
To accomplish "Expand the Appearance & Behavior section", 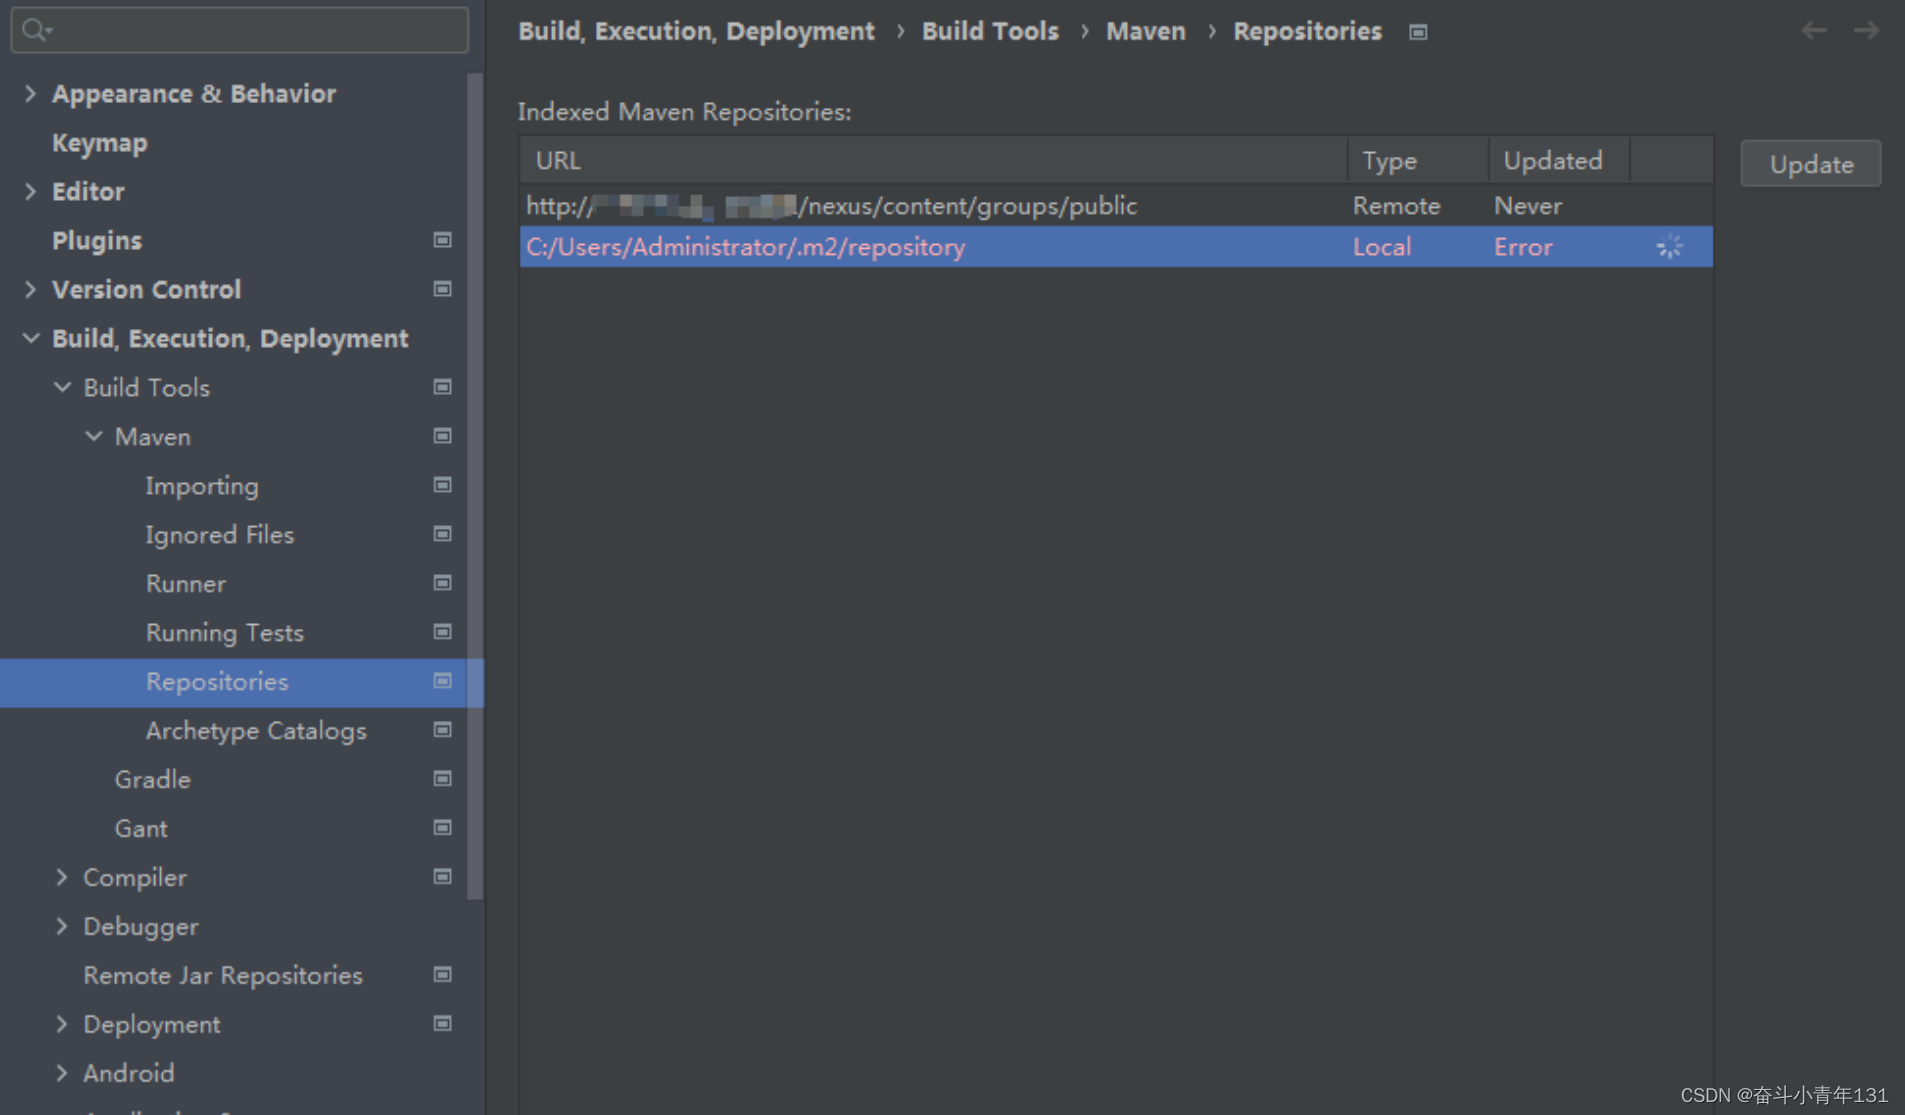I will (x=29, y=93).
